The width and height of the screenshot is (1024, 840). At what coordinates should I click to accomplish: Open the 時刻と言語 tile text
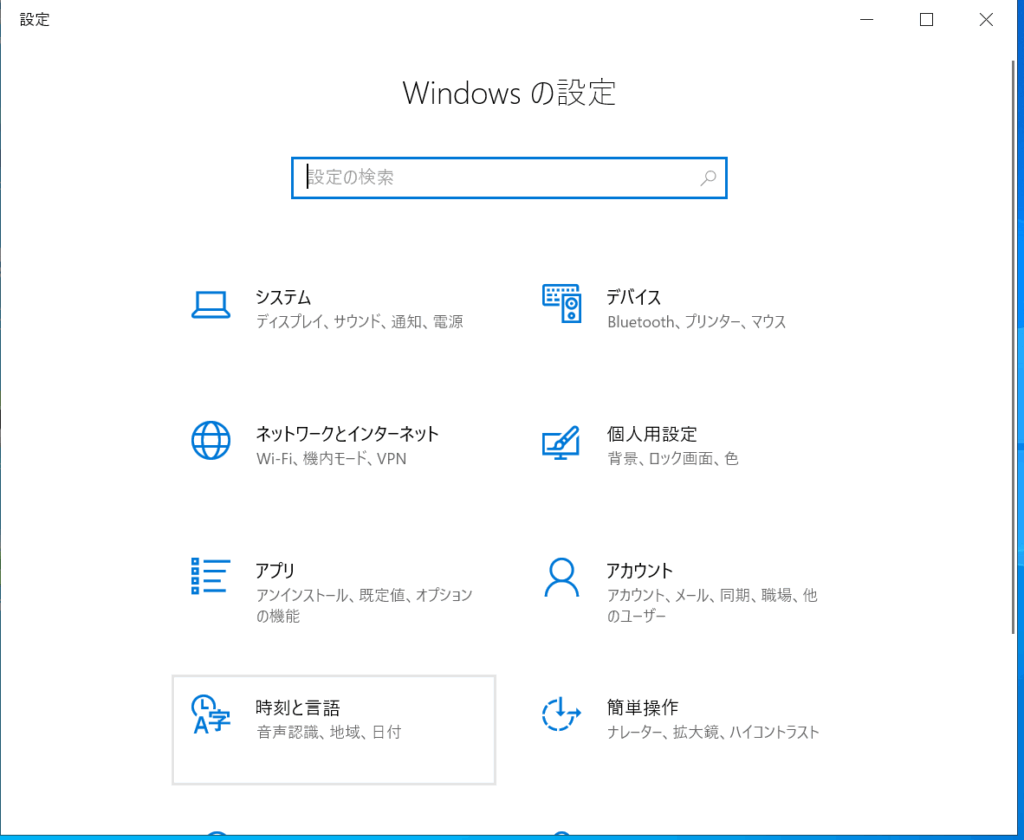pos(297,707)
